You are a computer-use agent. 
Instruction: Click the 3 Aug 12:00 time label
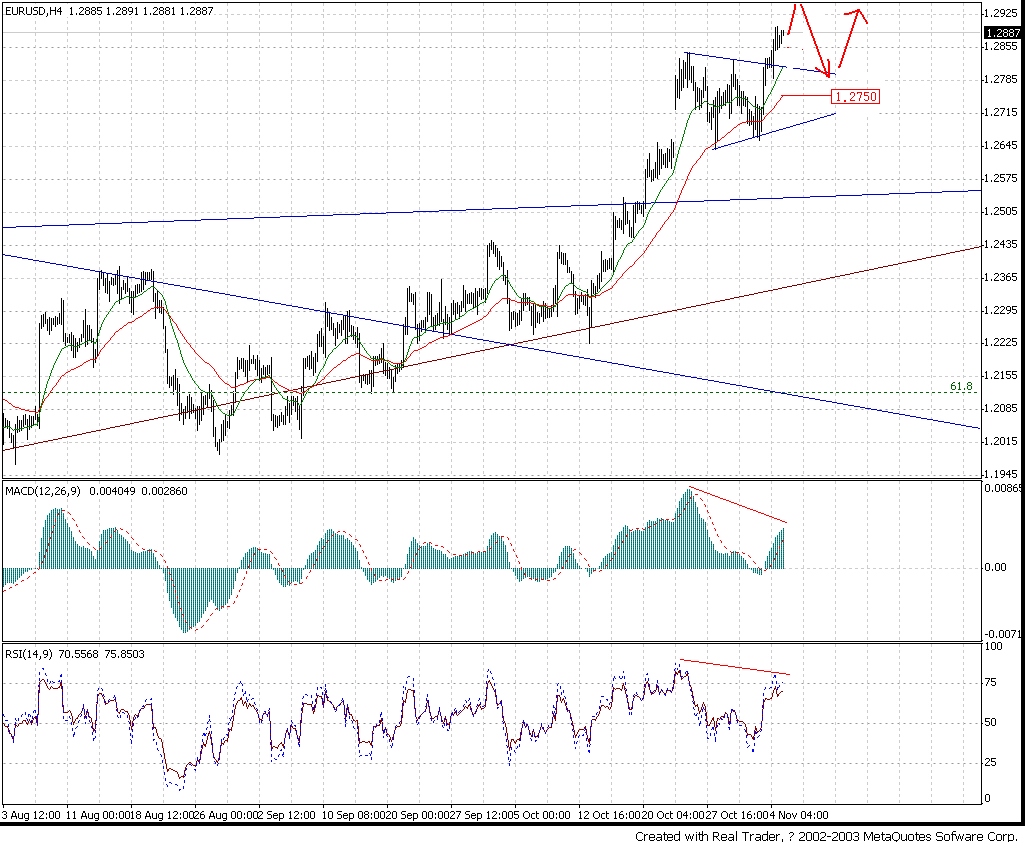(31, 815)
